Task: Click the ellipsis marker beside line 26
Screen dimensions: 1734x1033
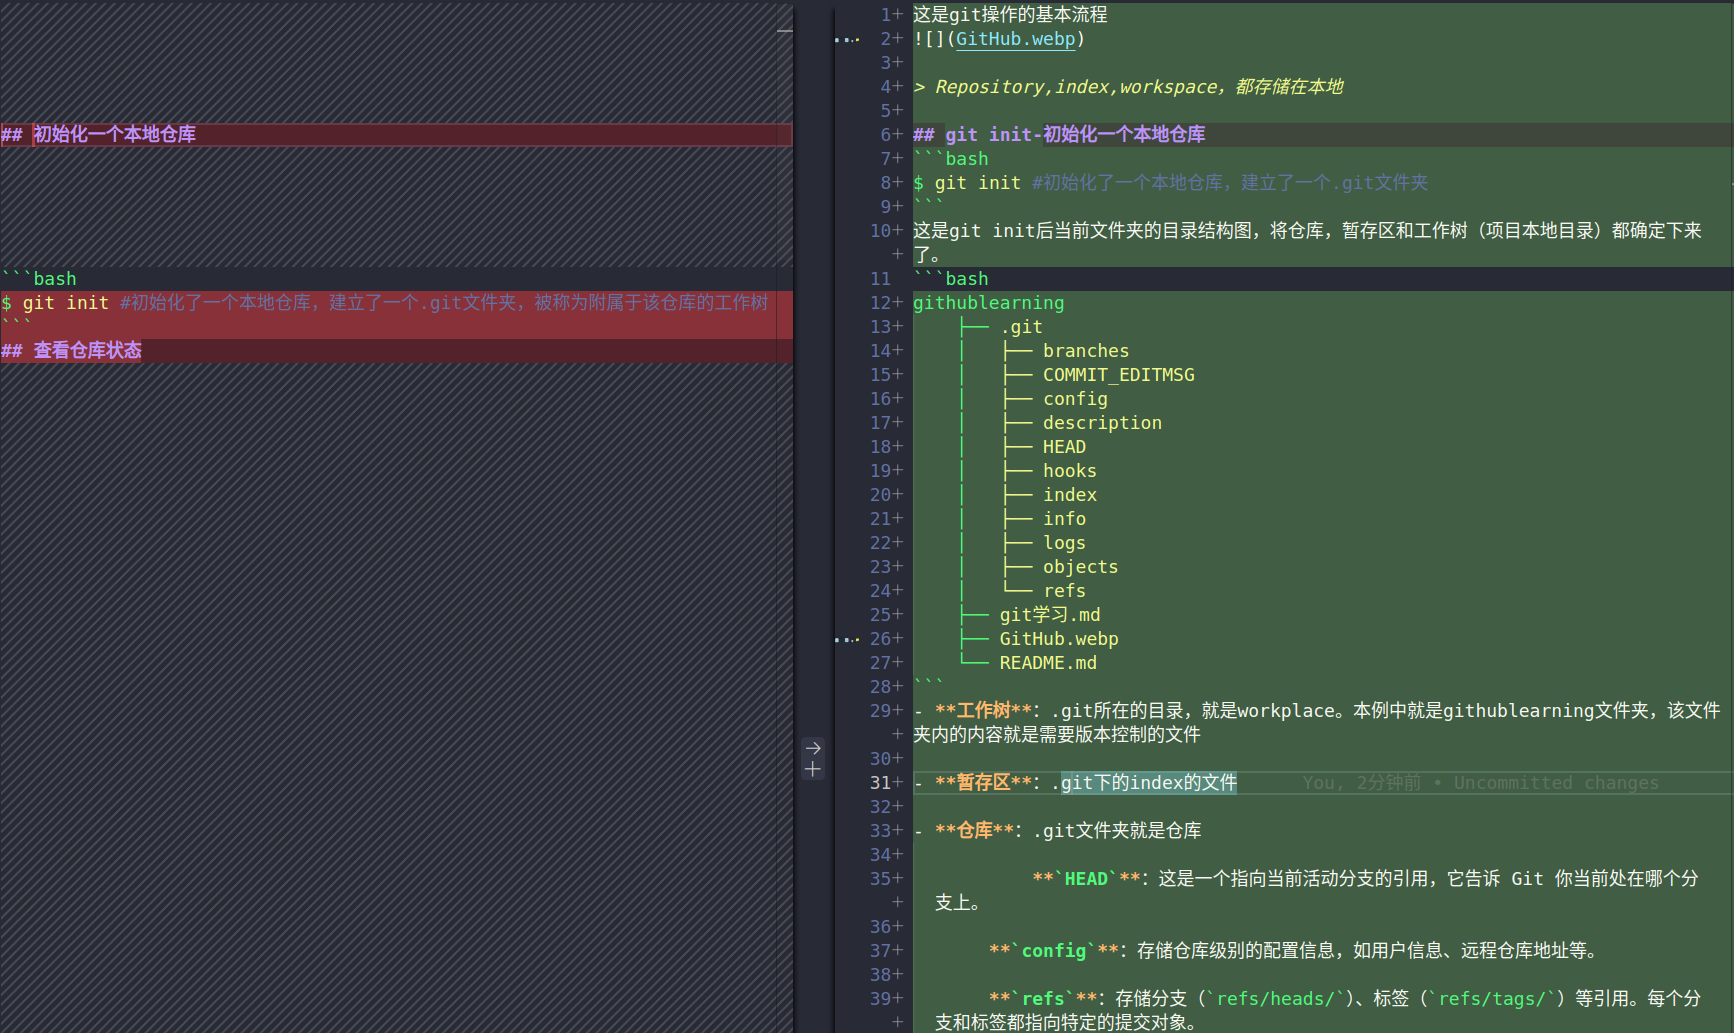Action: pos(847,640)
